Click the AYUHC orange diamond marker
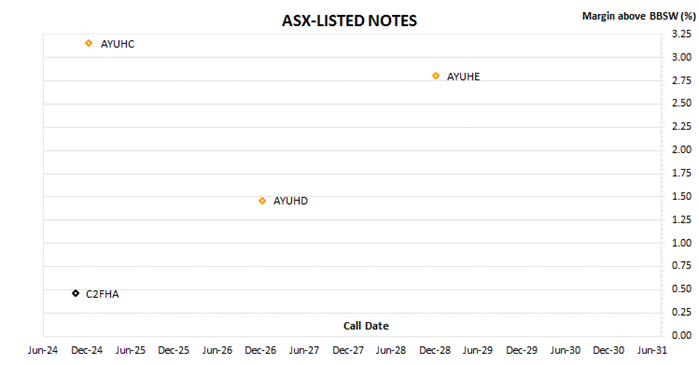This screenshot has height=365, width=699. (89, 43)
